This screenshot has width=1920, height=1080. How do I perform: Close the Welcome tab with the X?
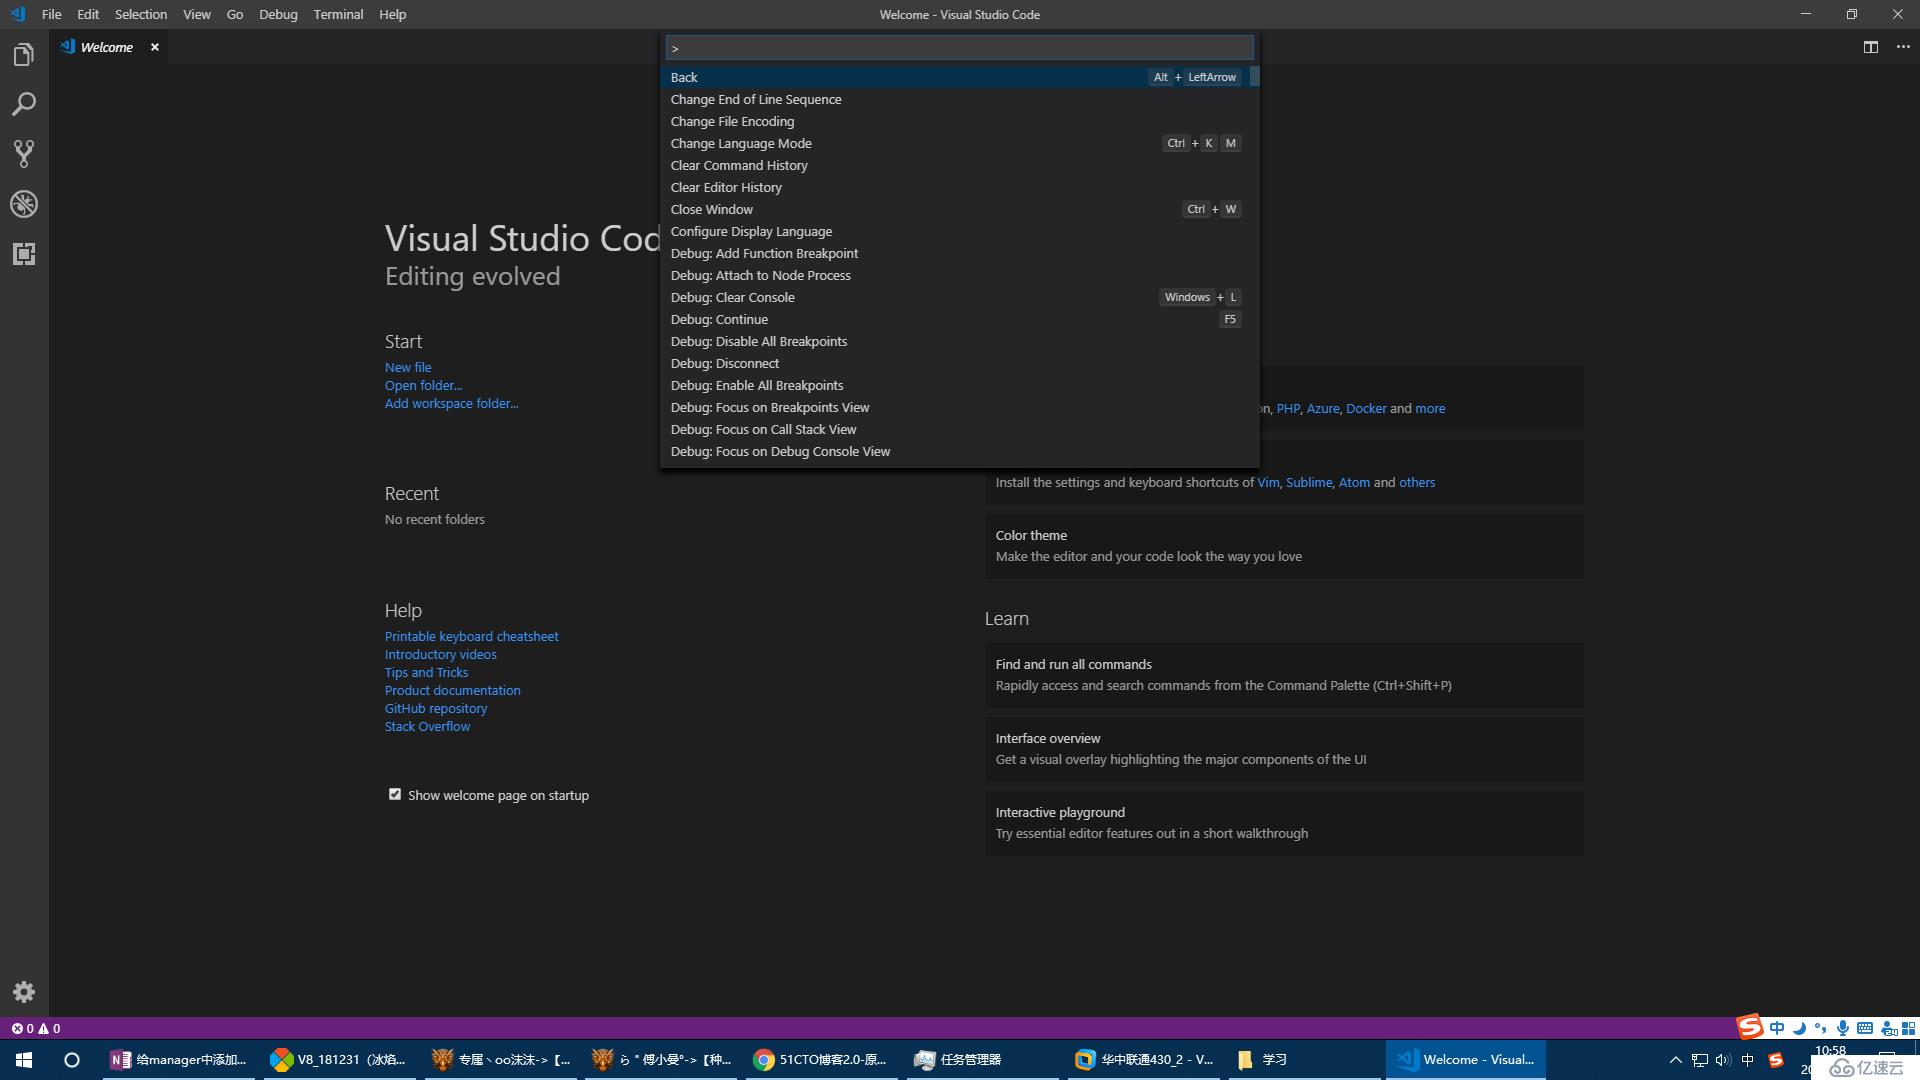(x=155, y=47)
